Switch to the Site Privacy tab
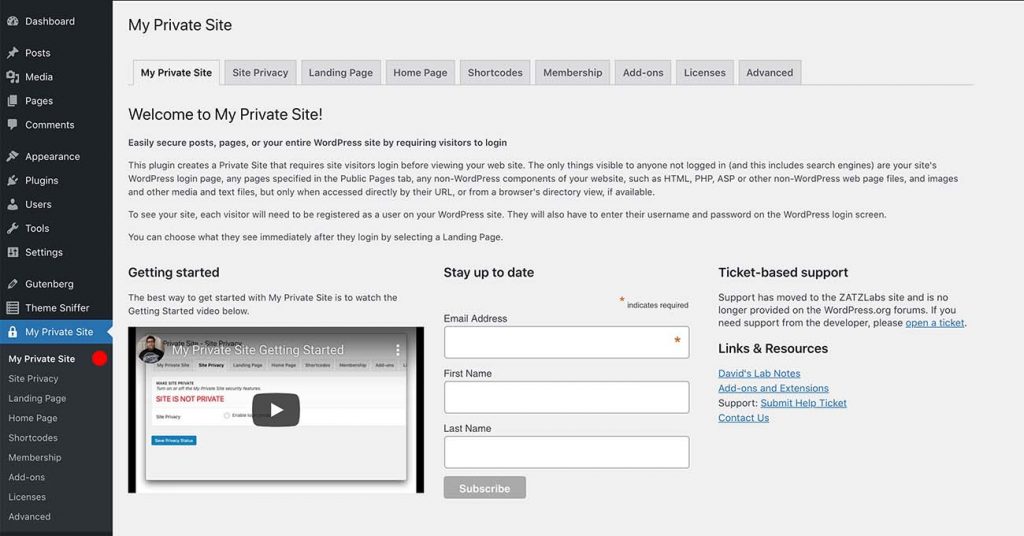The height and width of the screenshot is (536, 1024). click(x=260, y=72)
